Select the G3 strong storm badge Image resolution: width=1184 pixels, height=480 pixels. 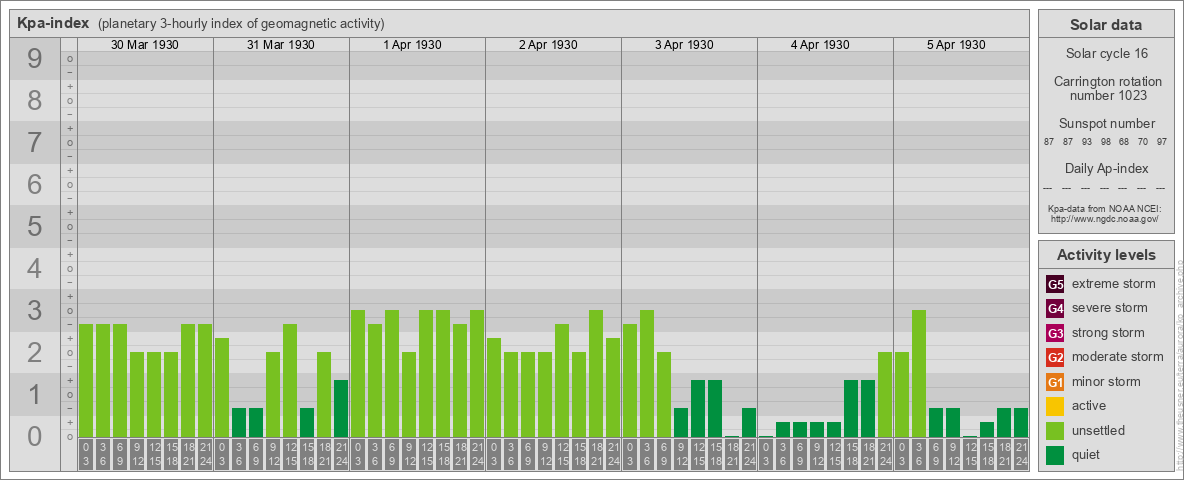pyautogui.click(x=1055, y=333)
